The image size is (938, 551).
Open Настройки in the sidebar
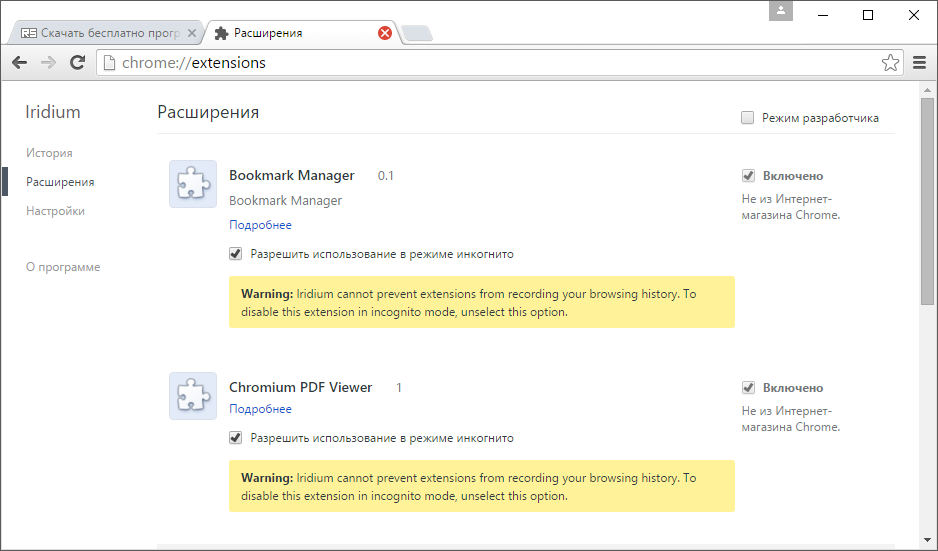pos(55,211)
